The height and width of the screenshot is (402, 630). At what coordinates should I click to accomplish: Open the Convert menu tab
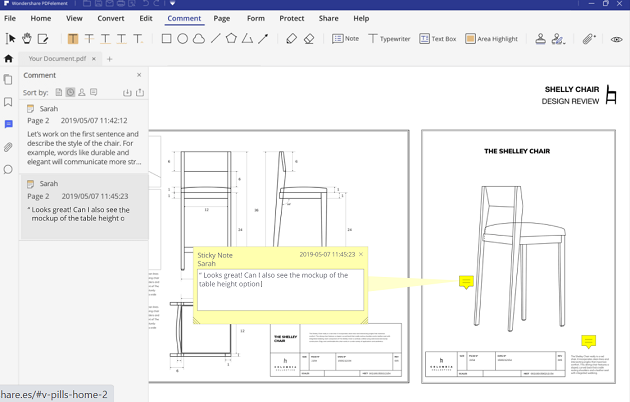111,18
